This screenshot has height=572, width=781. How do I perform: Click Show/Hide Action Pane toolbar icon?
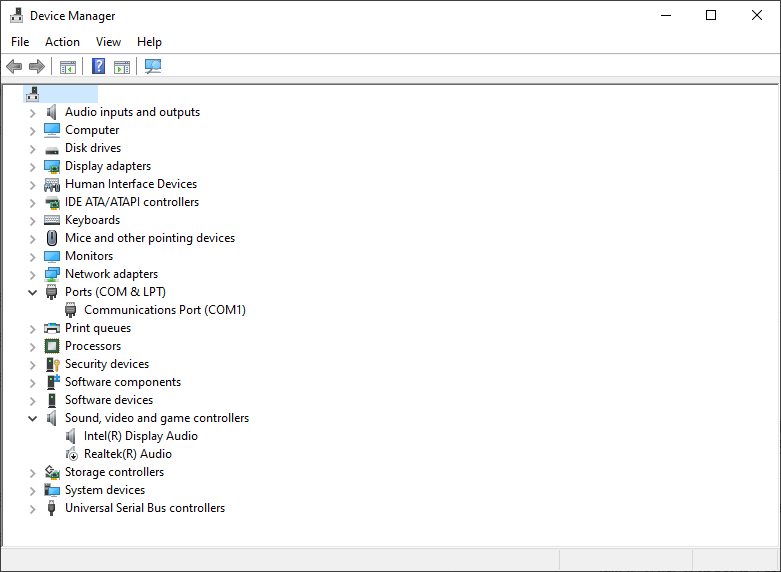pos(122,67)
